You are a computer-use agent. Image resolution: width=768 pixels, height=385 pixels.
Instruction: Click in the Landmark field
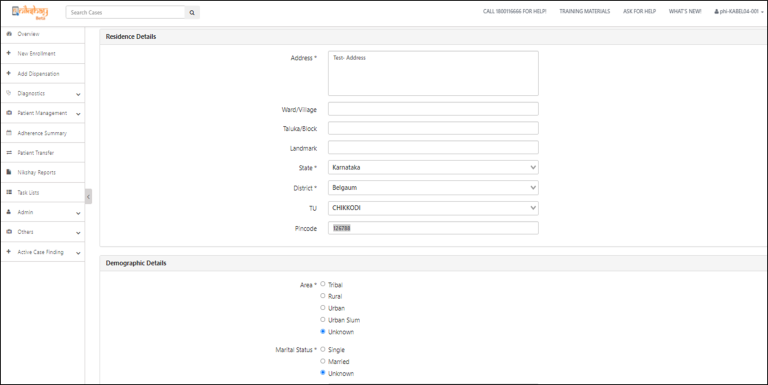pyautogui.click(x=433, y=147)
